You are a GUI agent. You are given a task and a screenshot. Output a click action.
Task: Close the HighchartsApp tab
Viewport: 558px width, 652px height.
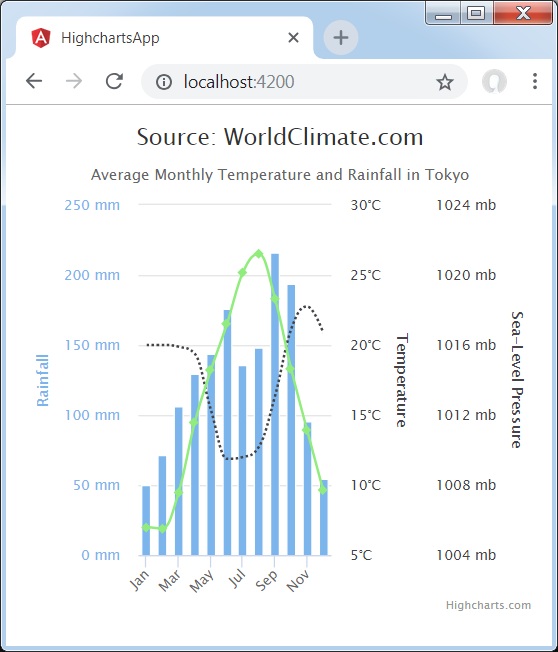pos(293,38)
